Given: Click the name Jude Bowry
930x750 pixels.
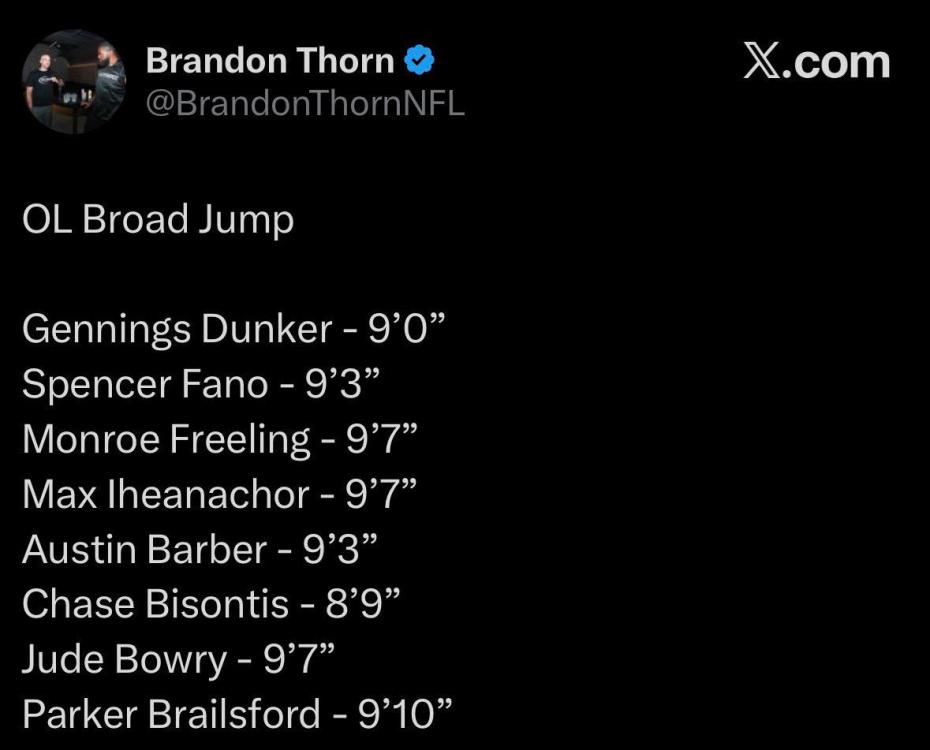Looking at the screenshot, I should click(125, 659).
